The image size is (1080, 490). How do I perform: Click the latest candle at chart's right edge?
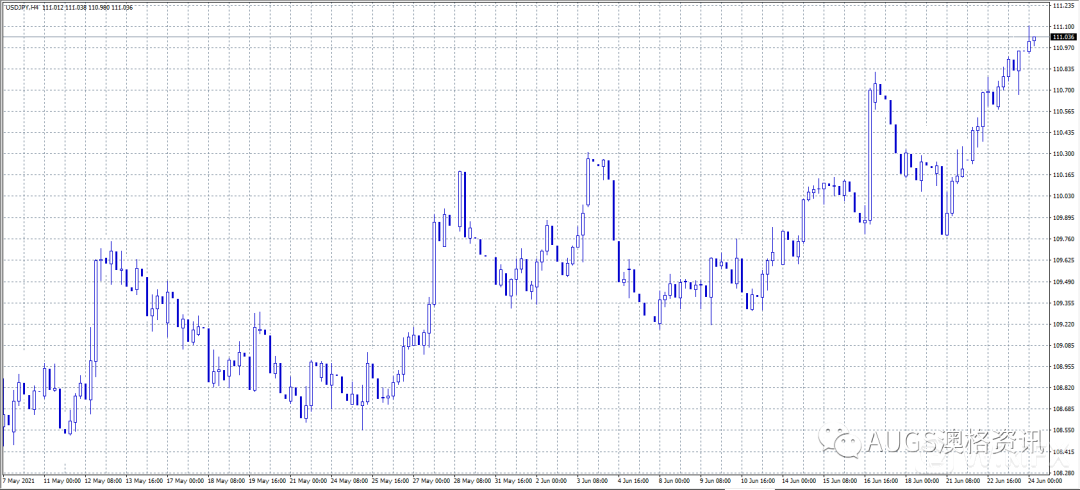point(1034,39)
